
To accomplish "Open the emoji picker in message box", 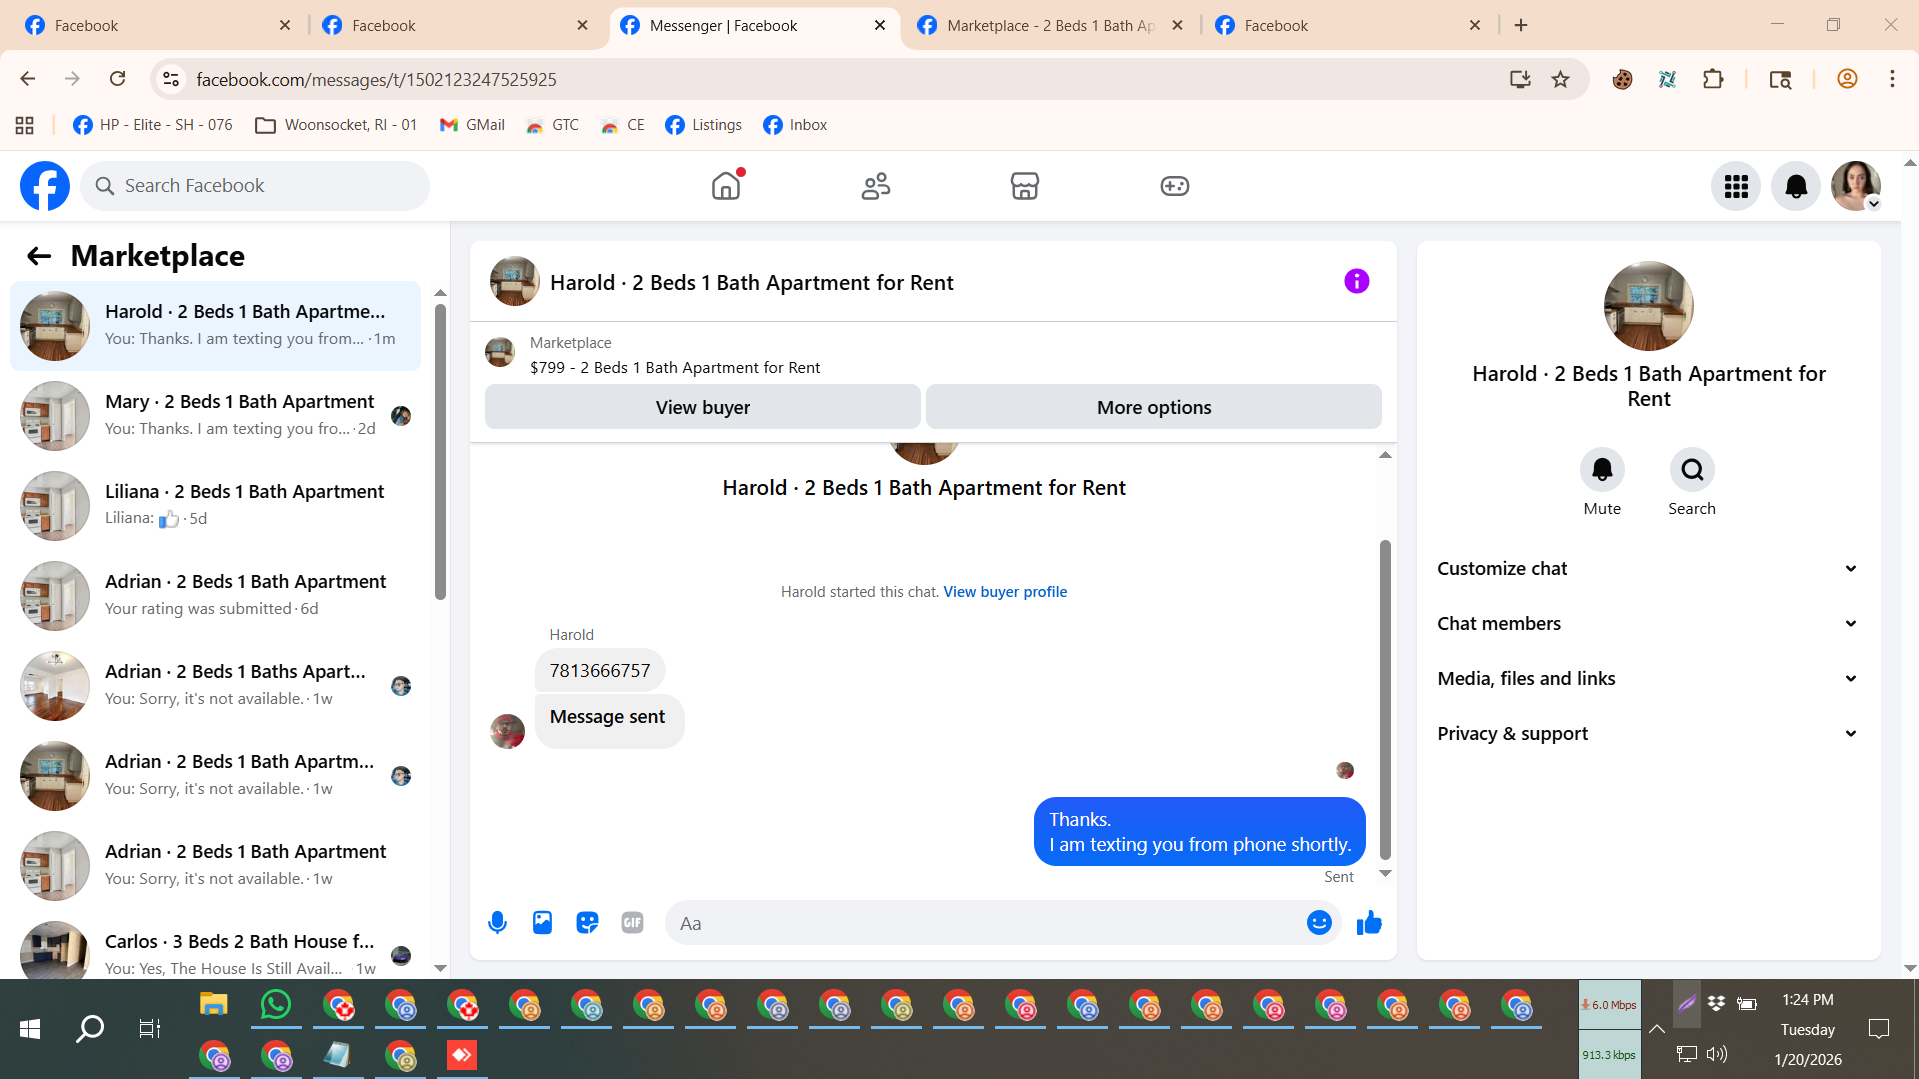I will (x=1319, y=923).
